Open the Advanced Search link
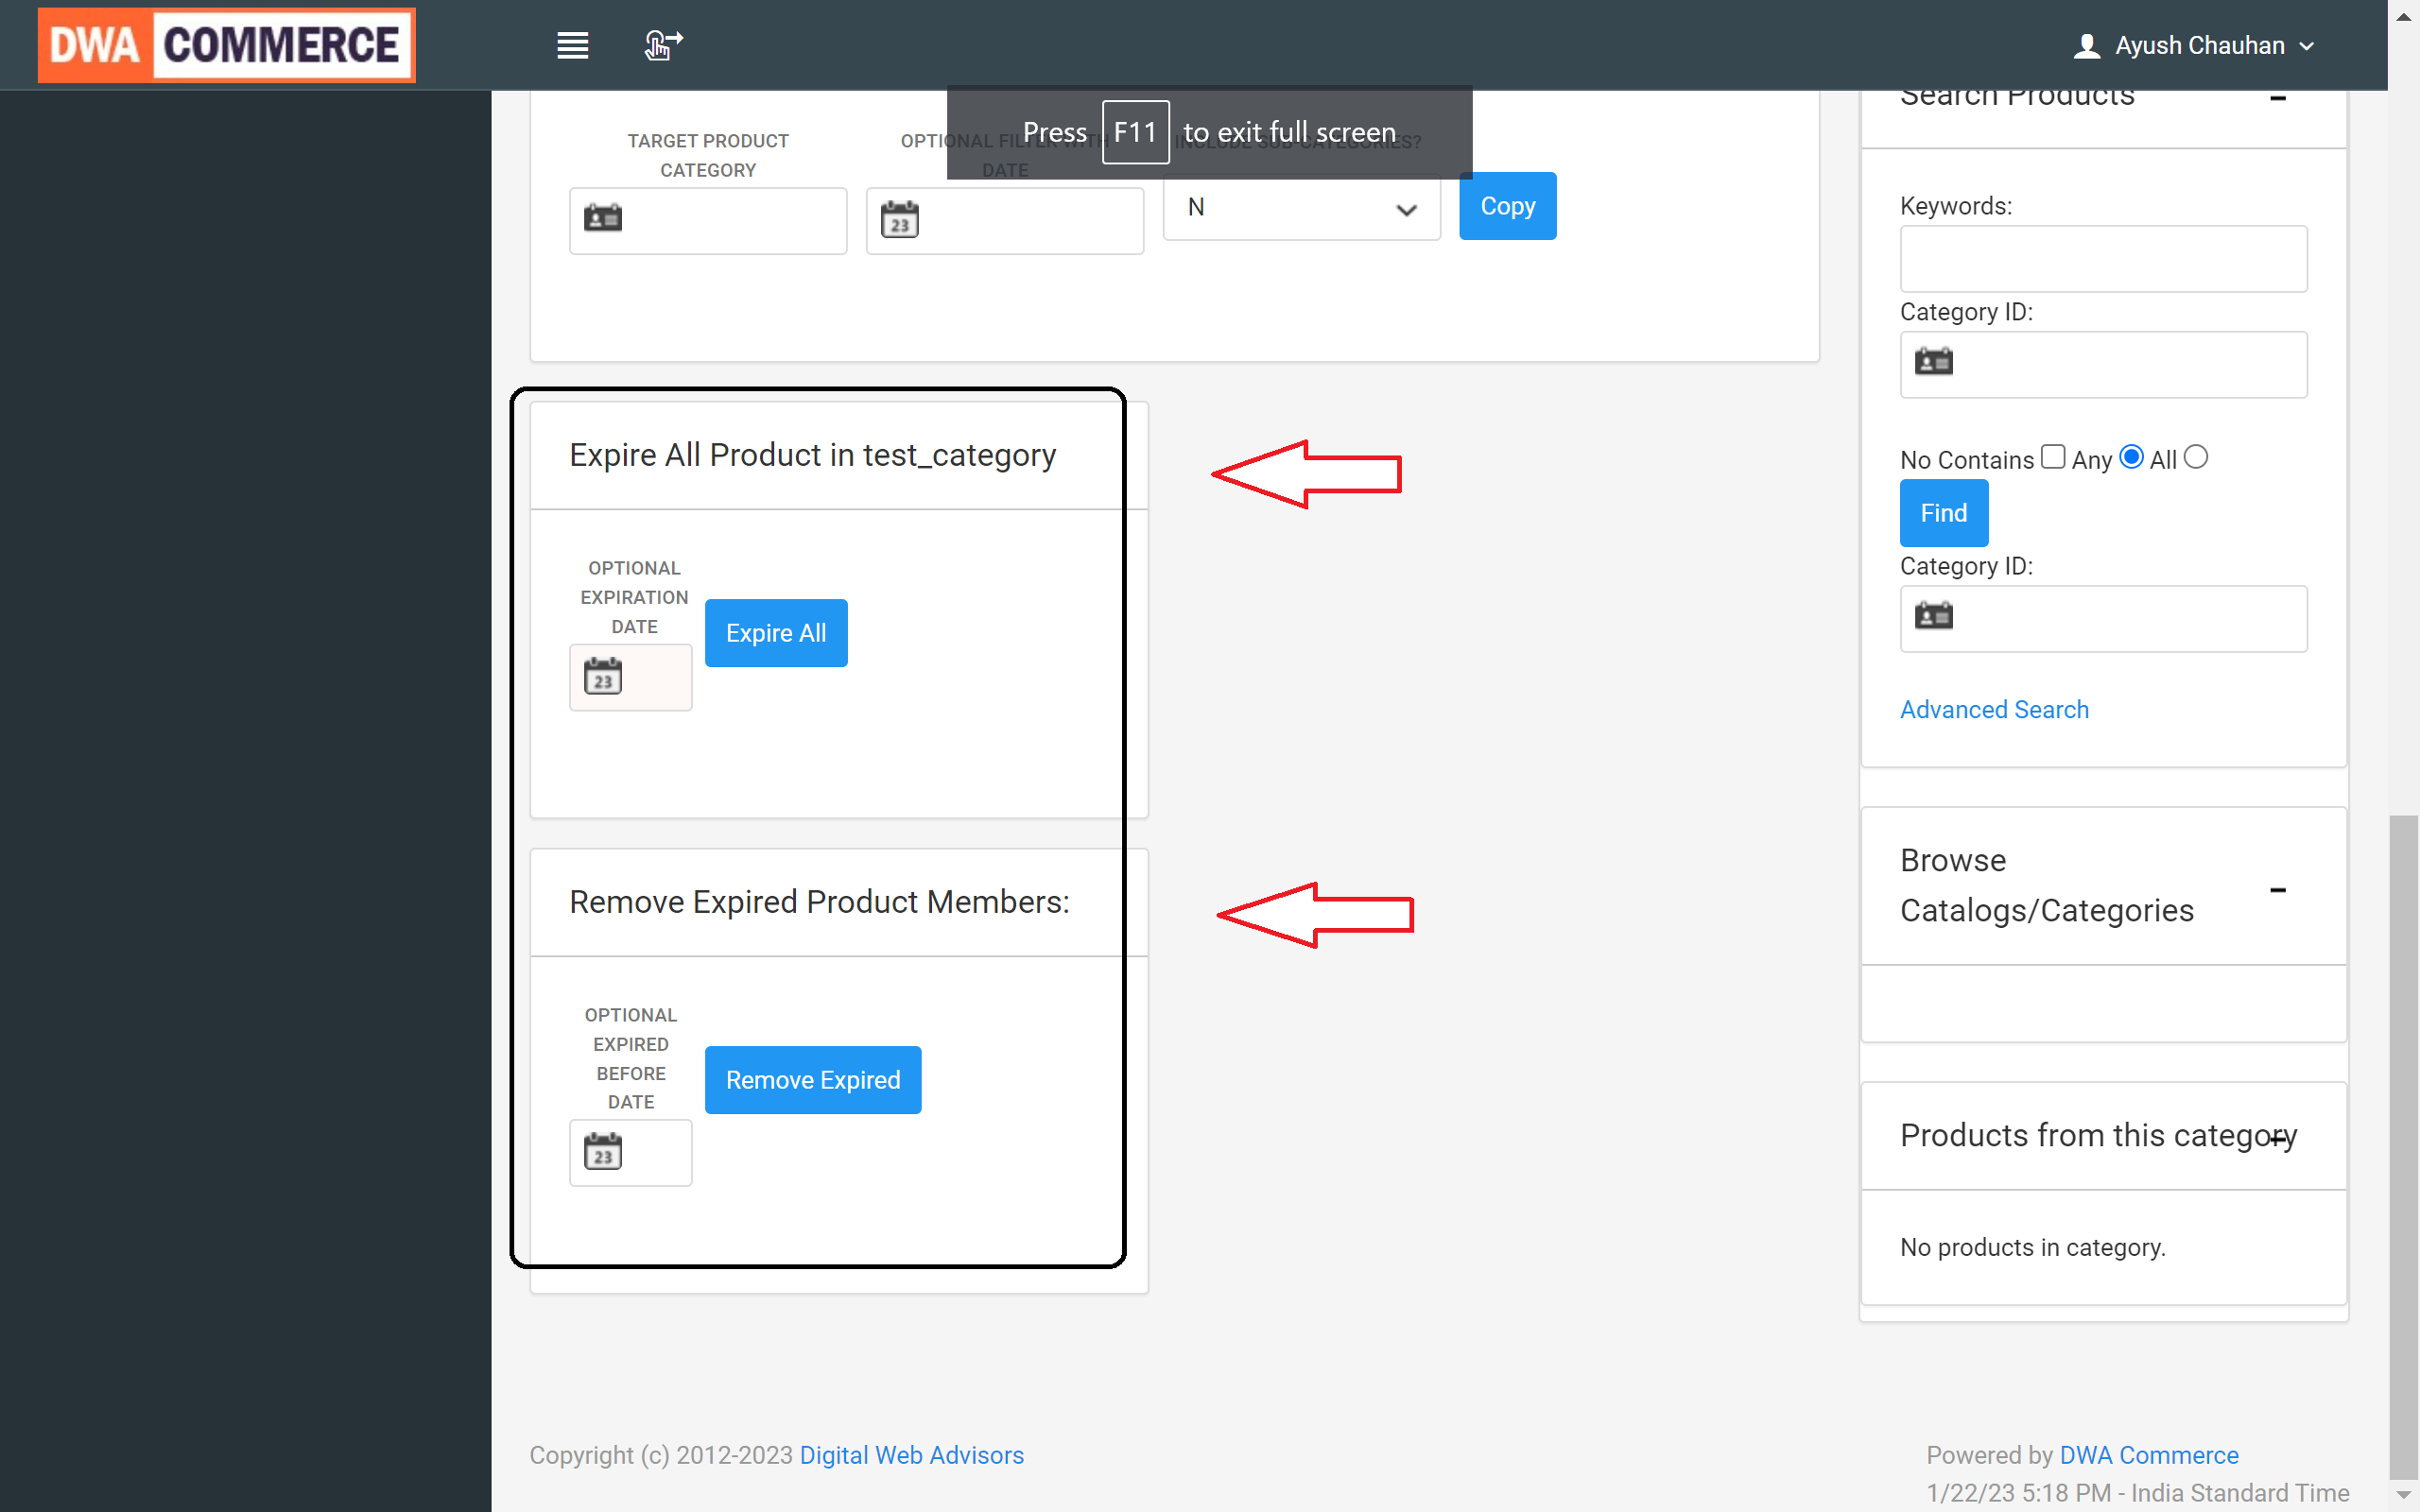Viewport: 2420px width, 1512px height. [x=1994, y=709]
